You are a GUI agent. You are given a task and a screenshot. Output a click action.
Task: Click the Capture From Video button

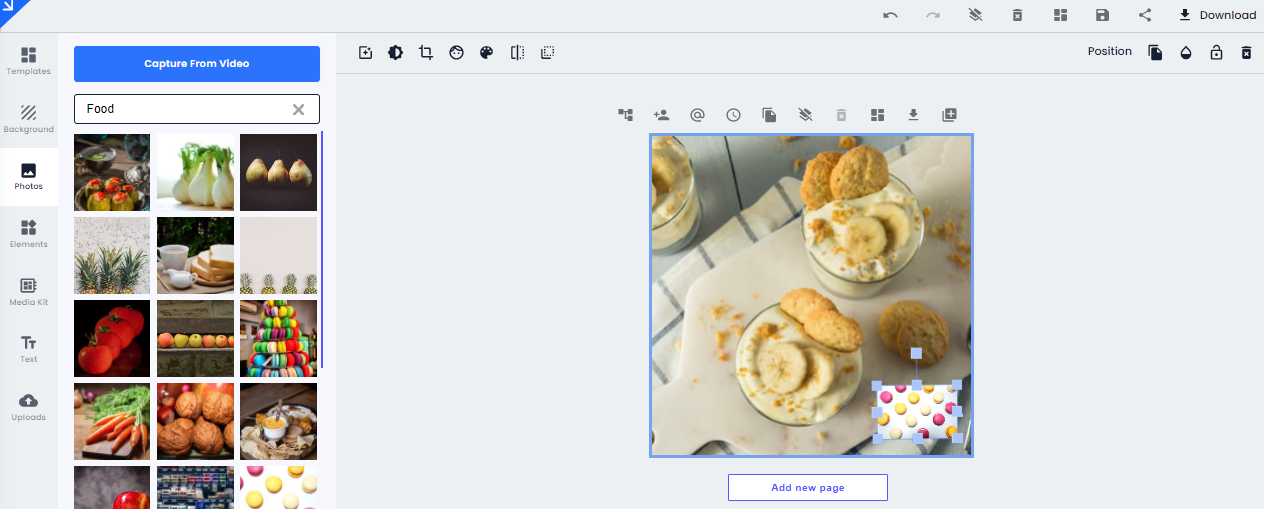coord(197,64)
